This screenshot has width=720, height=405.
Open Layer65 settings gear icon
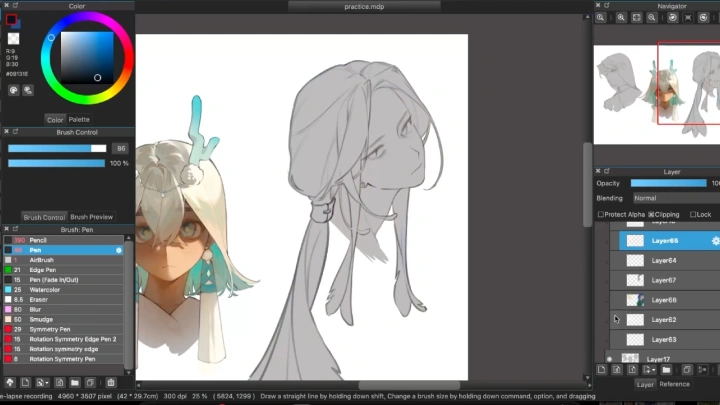click(714, 241)
